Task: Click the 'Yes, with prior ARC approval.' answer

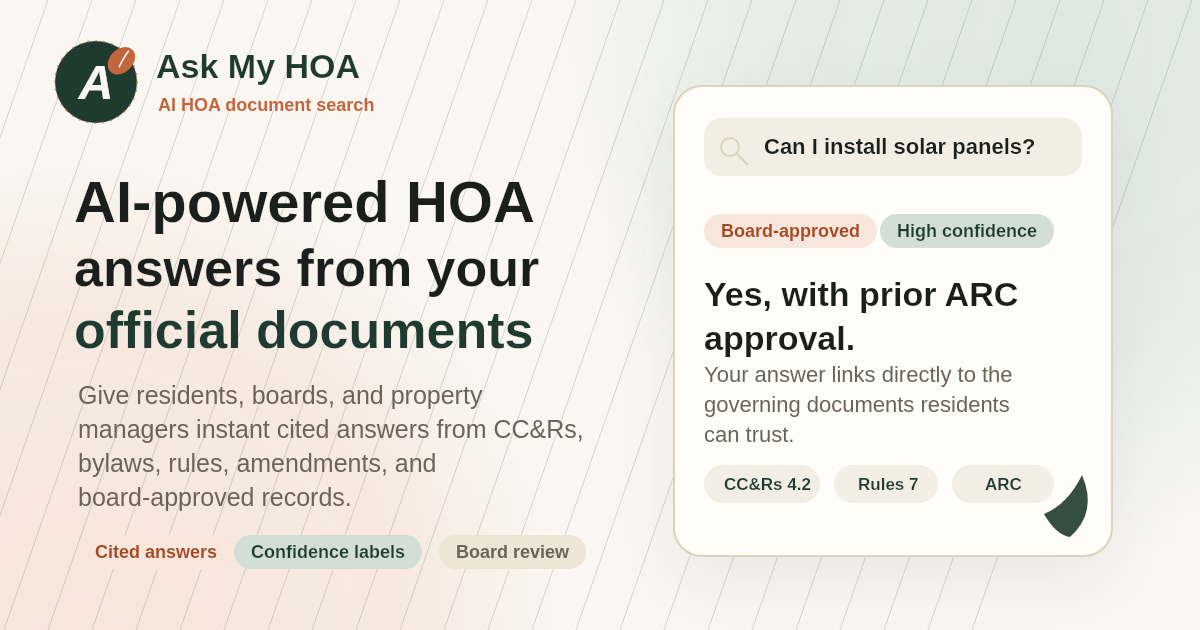Action: tap(861, 316)
